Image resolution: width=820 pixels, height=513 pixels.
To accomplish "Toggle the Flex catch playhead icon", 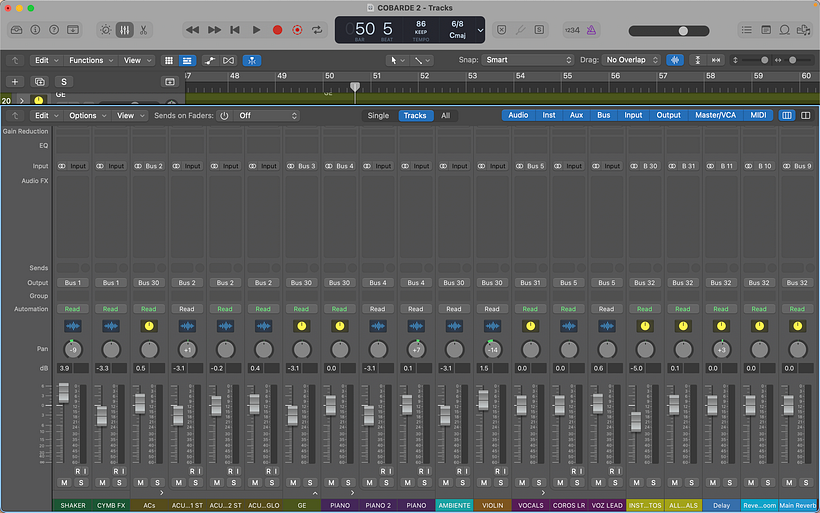I will [x=252, y=60].
